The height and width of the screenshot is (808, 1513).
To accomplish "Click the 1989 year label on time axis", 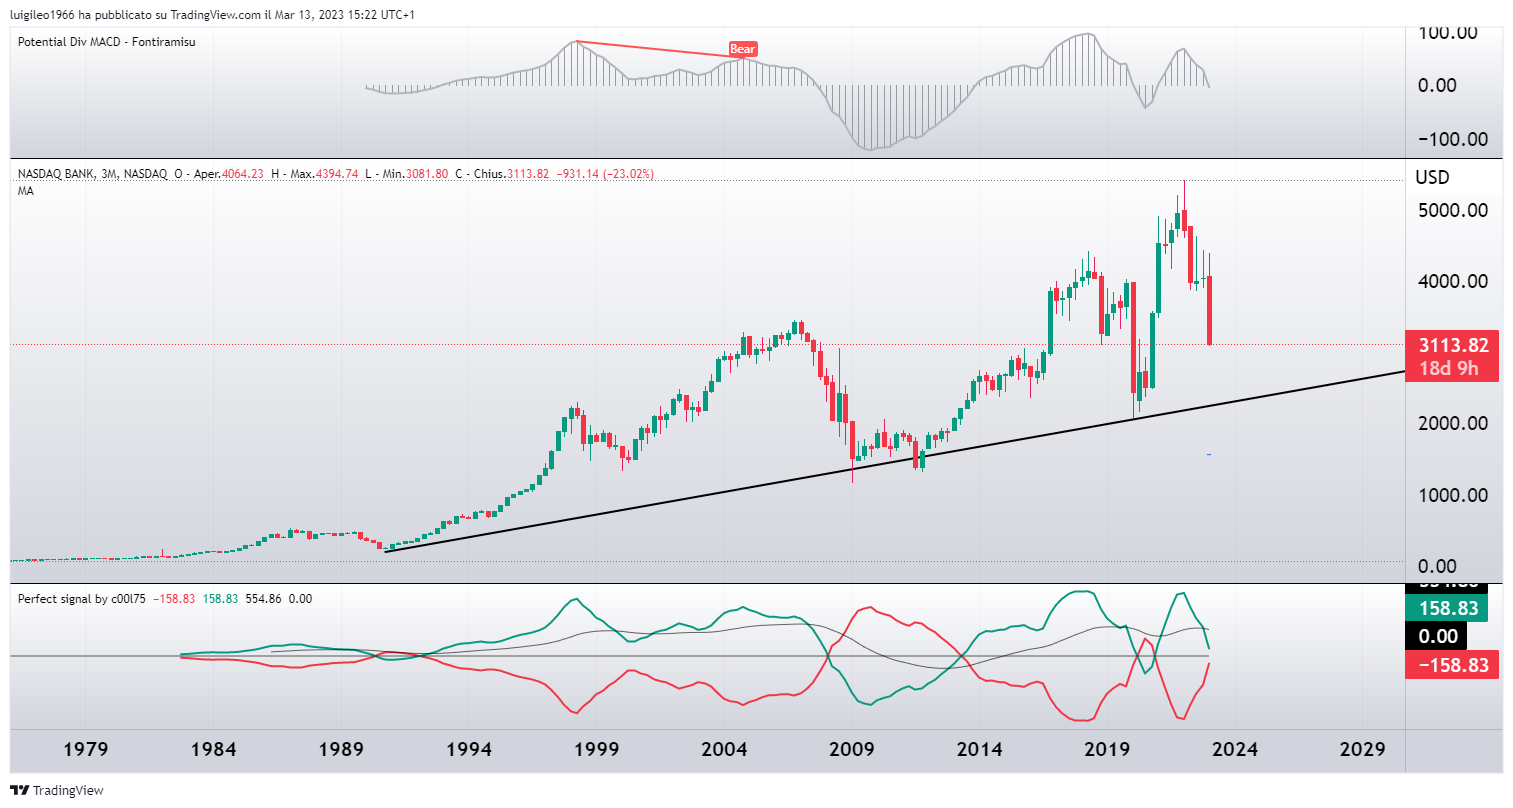I will 341,749.
